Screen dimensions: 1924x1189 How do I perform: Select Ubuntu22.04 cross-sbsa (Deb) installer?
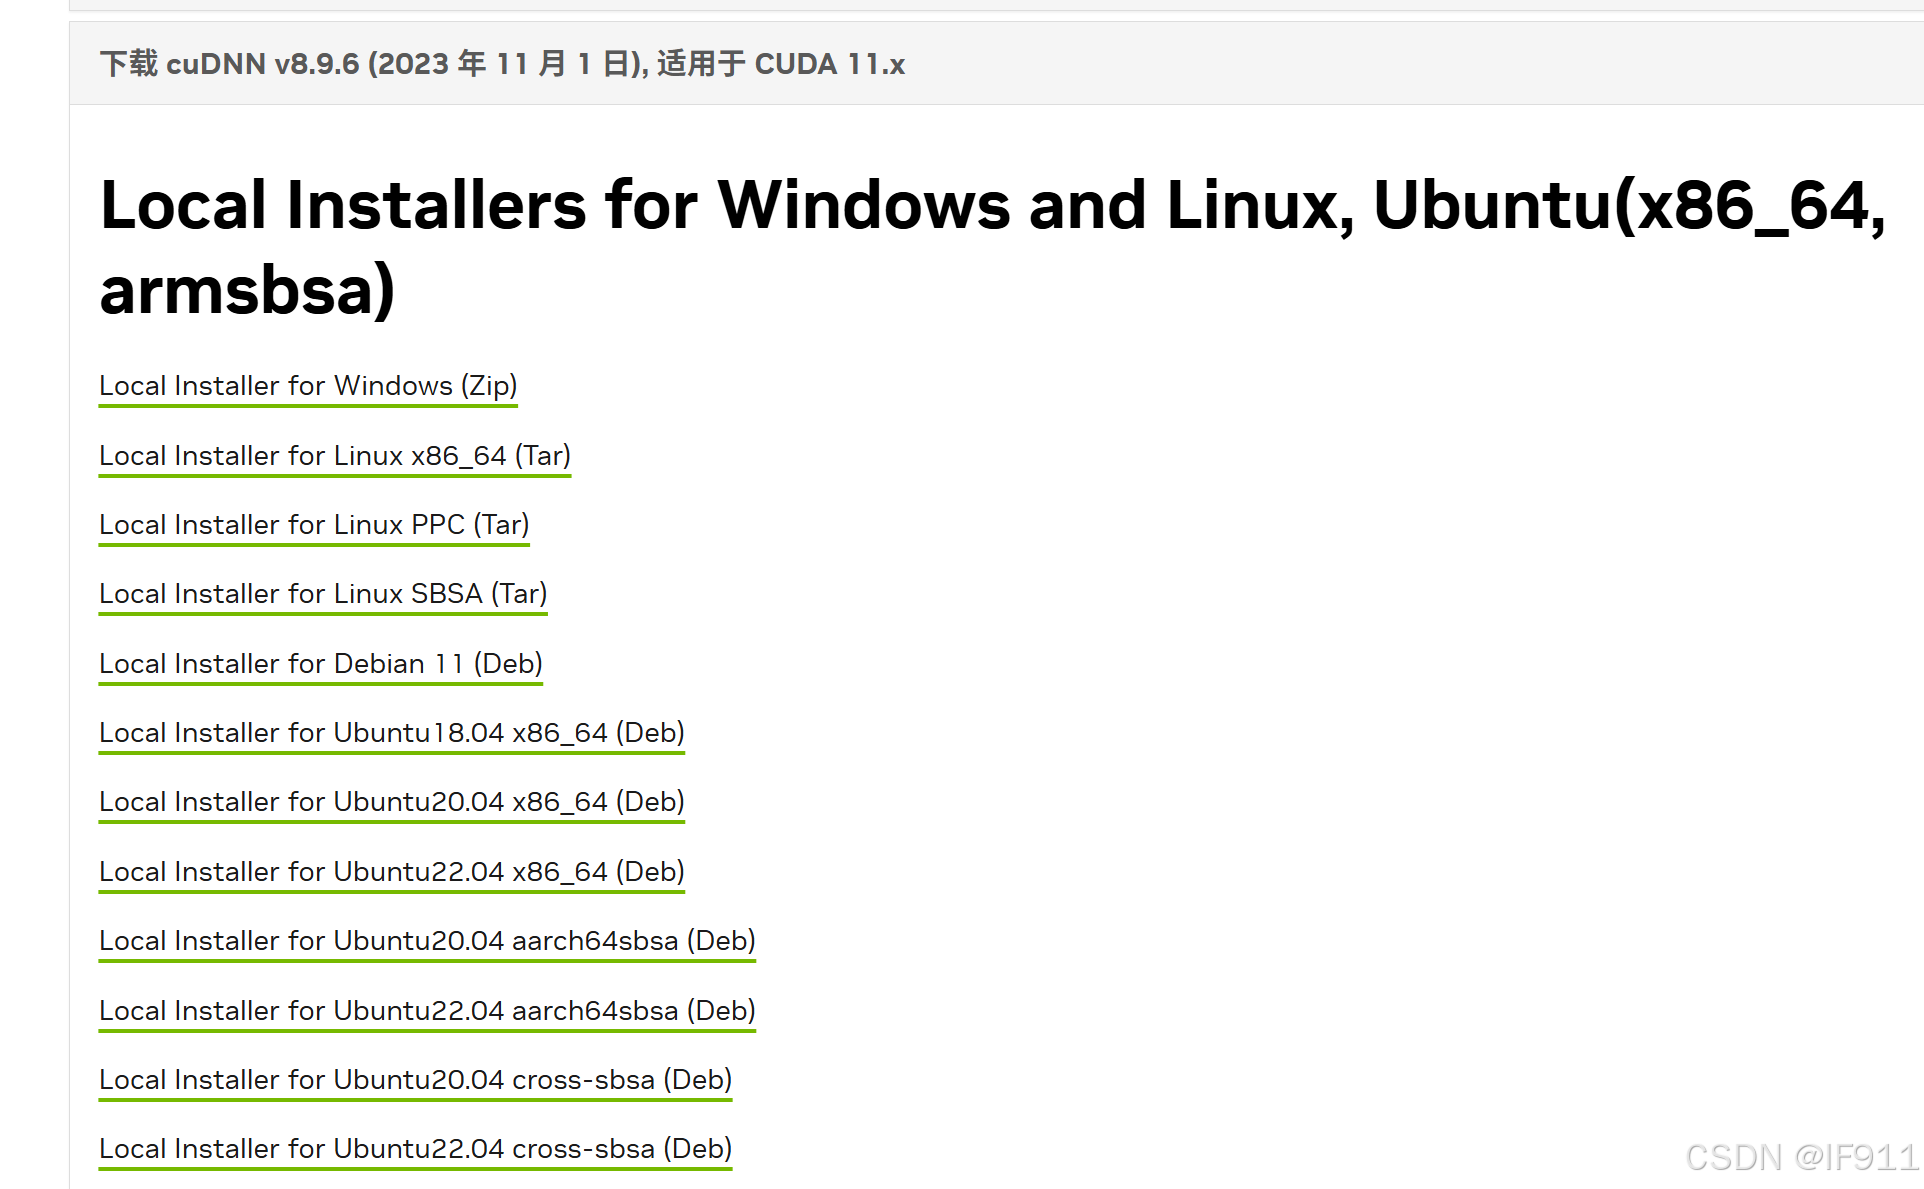point(416,1149)
